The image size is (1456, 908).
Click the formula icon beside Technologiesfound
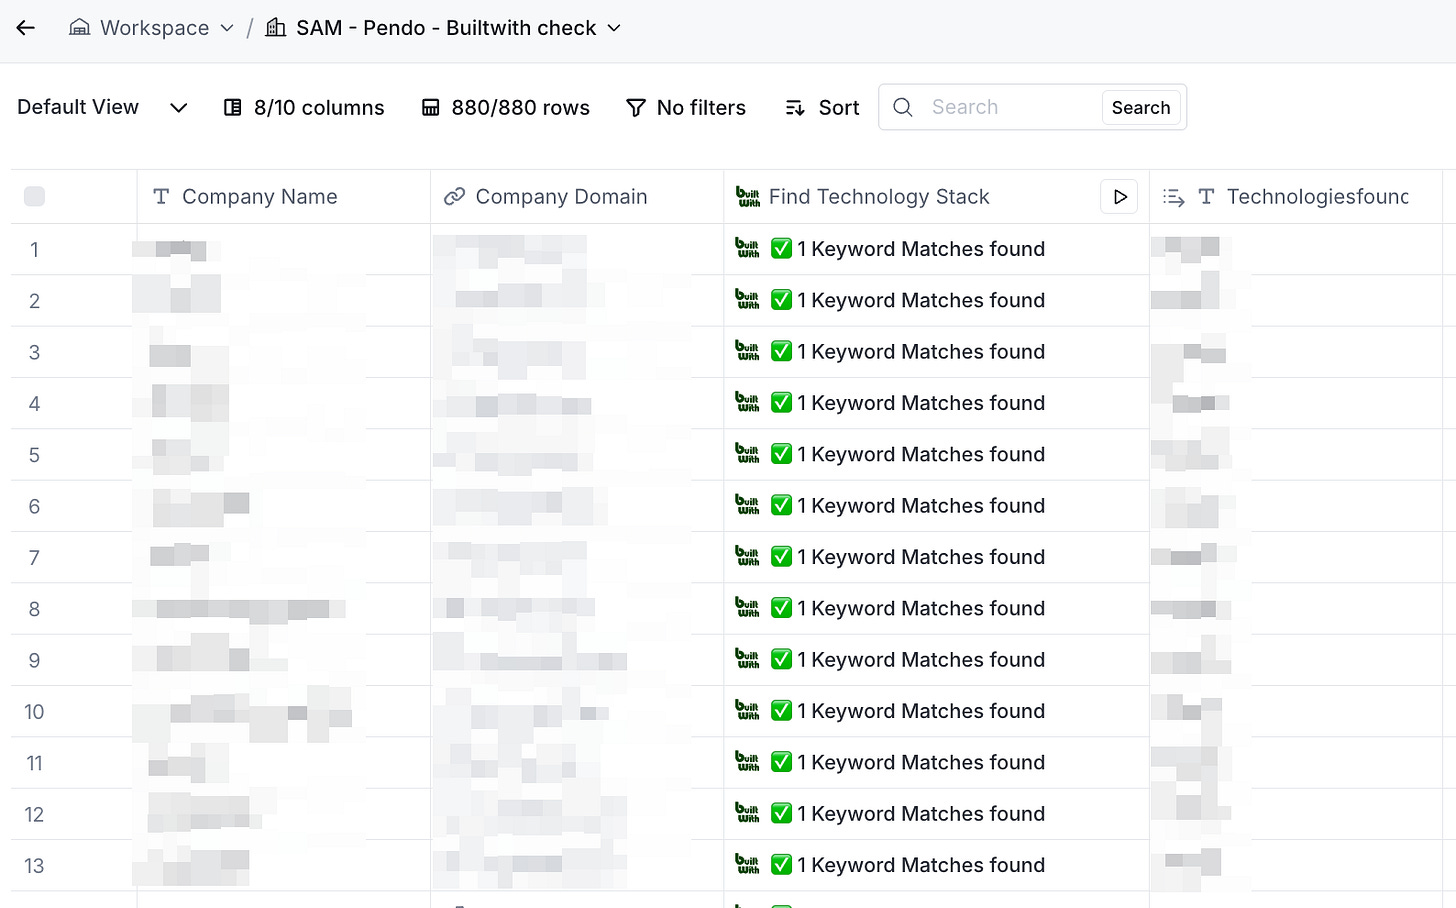point(1174,197)
